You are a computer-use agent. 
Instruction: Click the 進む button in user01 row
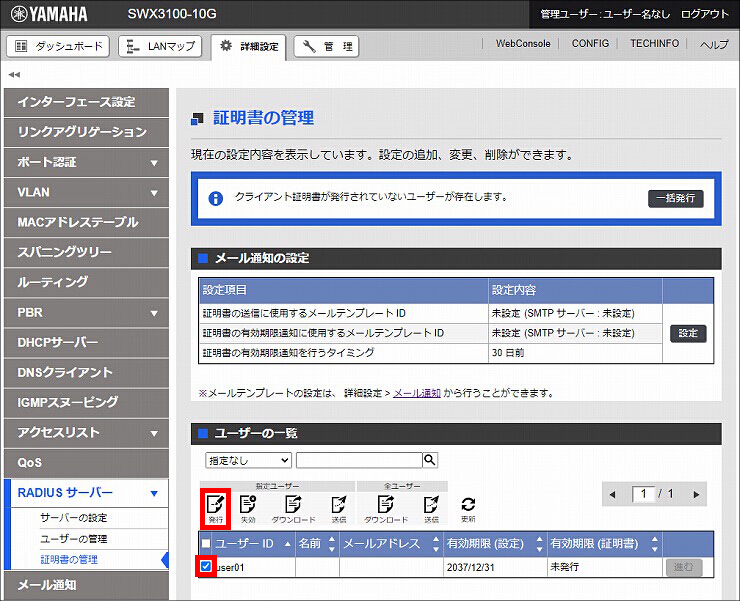684,567
